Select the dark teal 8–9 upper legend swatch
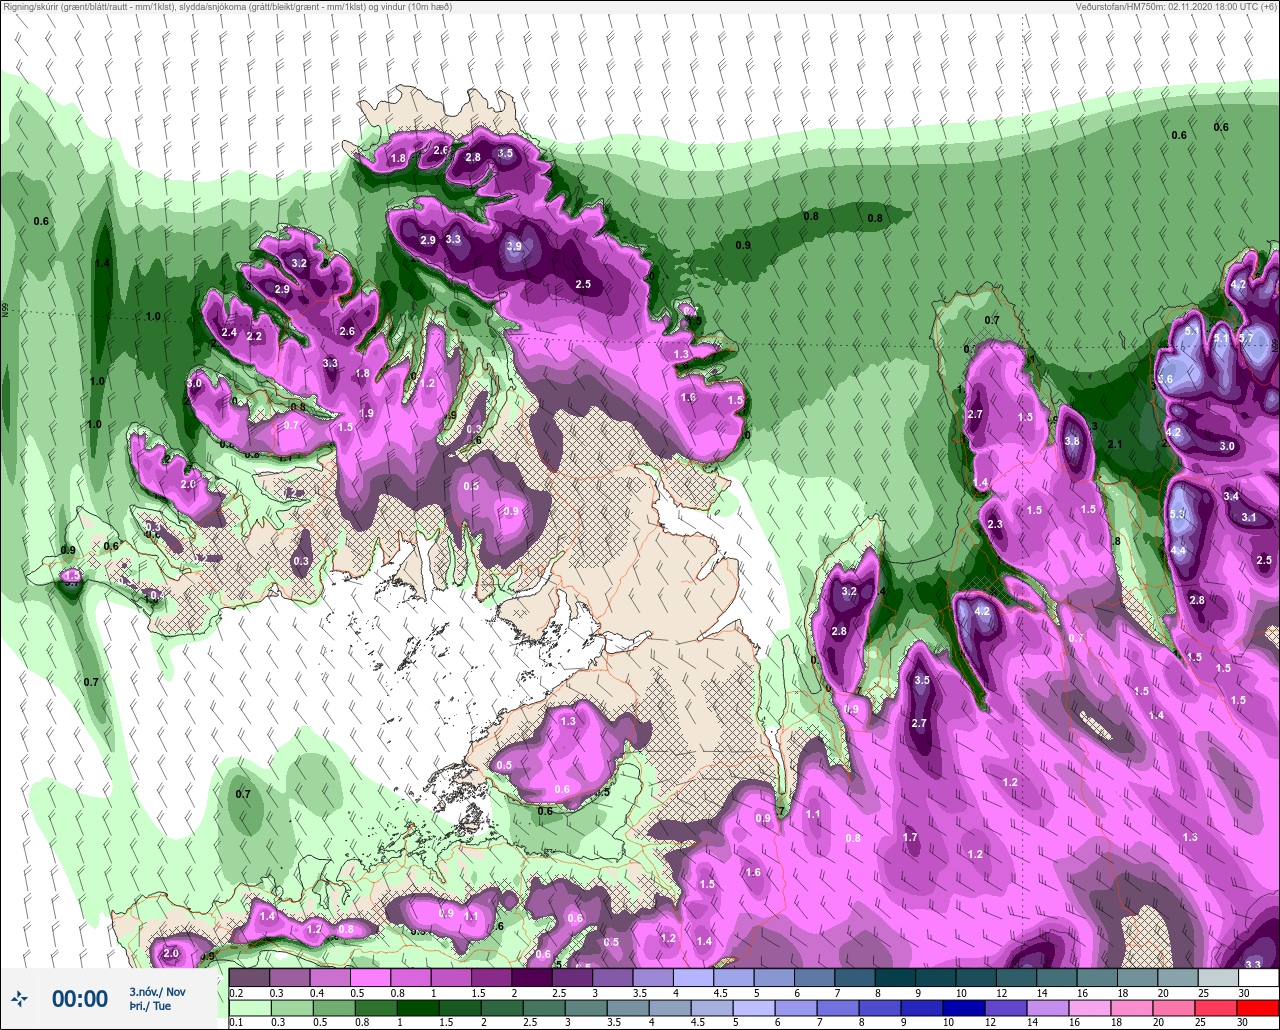1280x1030 pixels. pyautogui.click(x=894, y=977)
